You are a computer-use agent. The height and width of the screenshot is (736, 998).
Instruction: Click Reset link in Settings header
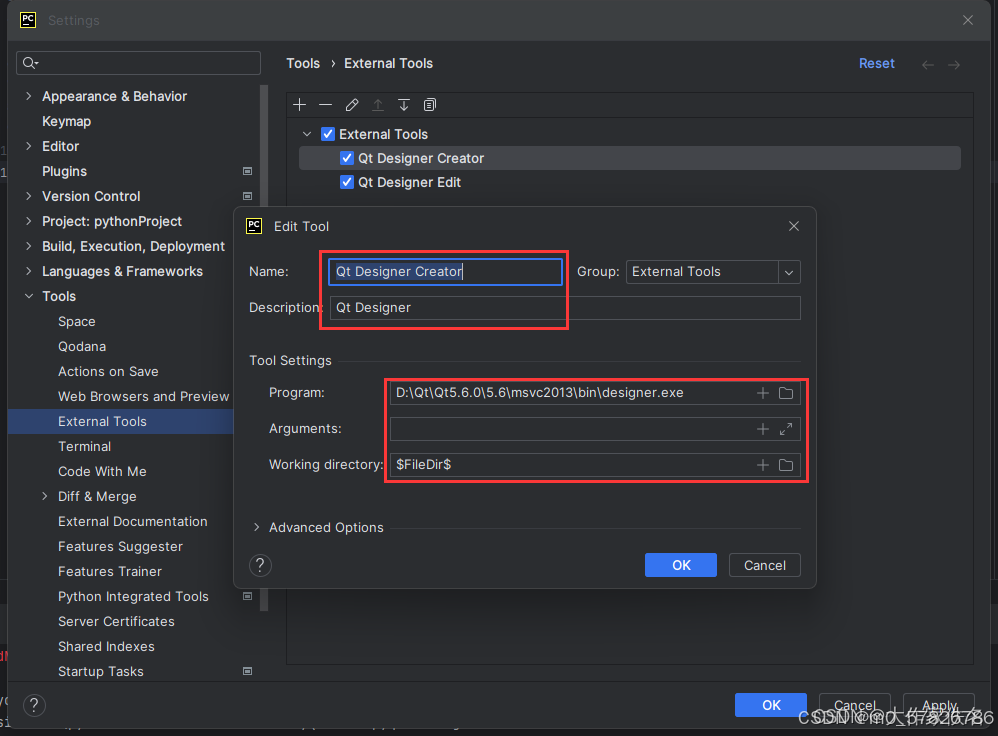pos(876,64)
